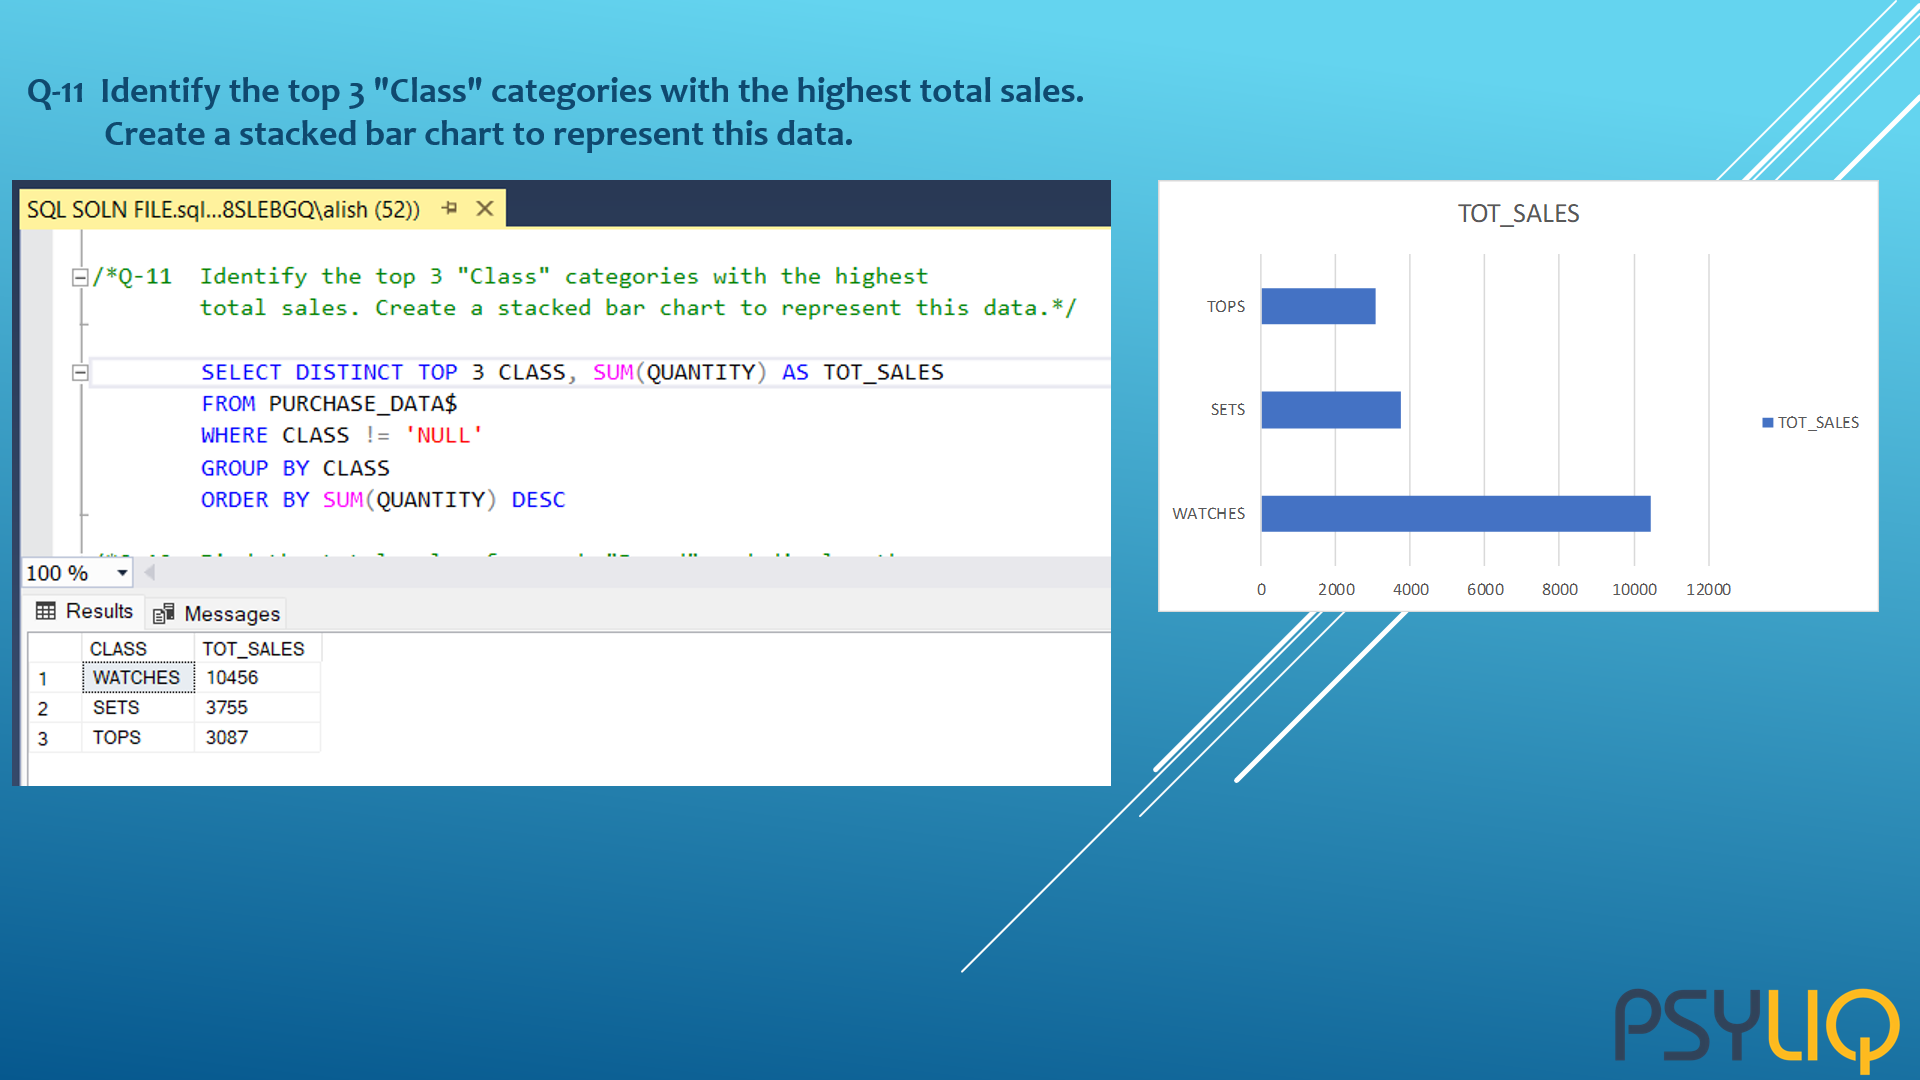Click the WATCHES bar in chart
The image size is (1920, 1080).
click(1455, 514)
